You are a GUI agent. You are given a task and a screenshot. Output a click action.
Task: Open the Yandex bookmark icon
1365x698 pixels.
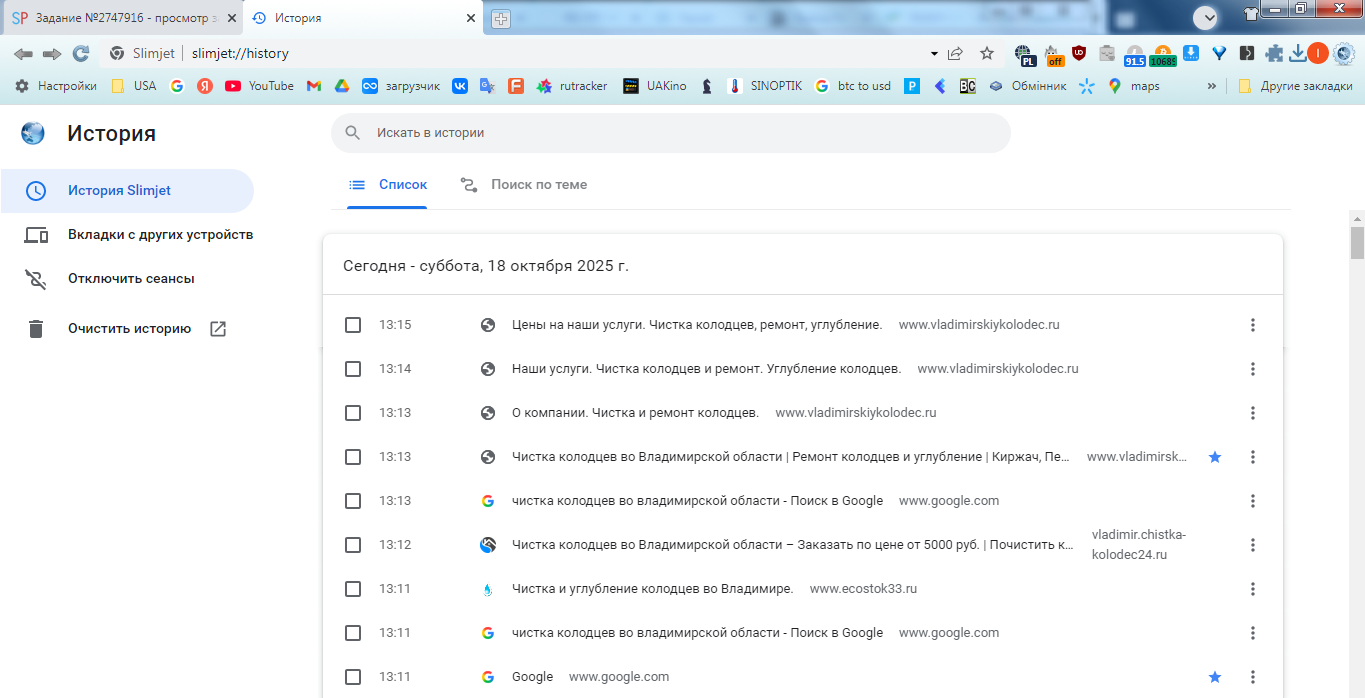205,86
